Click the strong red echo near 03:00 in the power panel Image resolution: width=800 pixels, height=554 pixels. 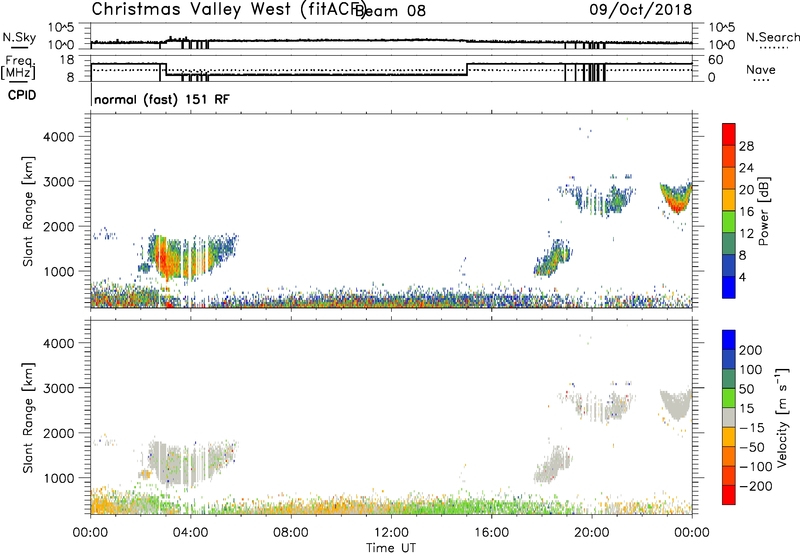(x=164, y=259)
